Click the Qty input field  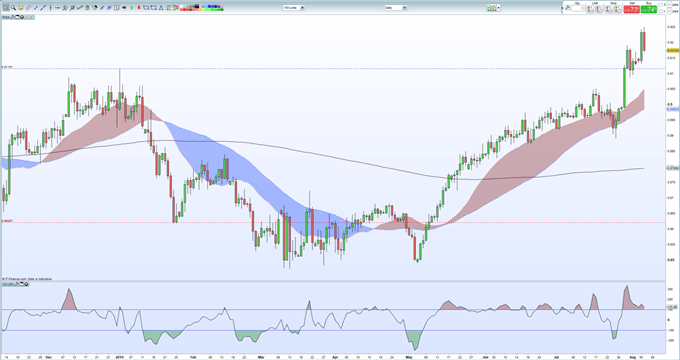[577, 9]
